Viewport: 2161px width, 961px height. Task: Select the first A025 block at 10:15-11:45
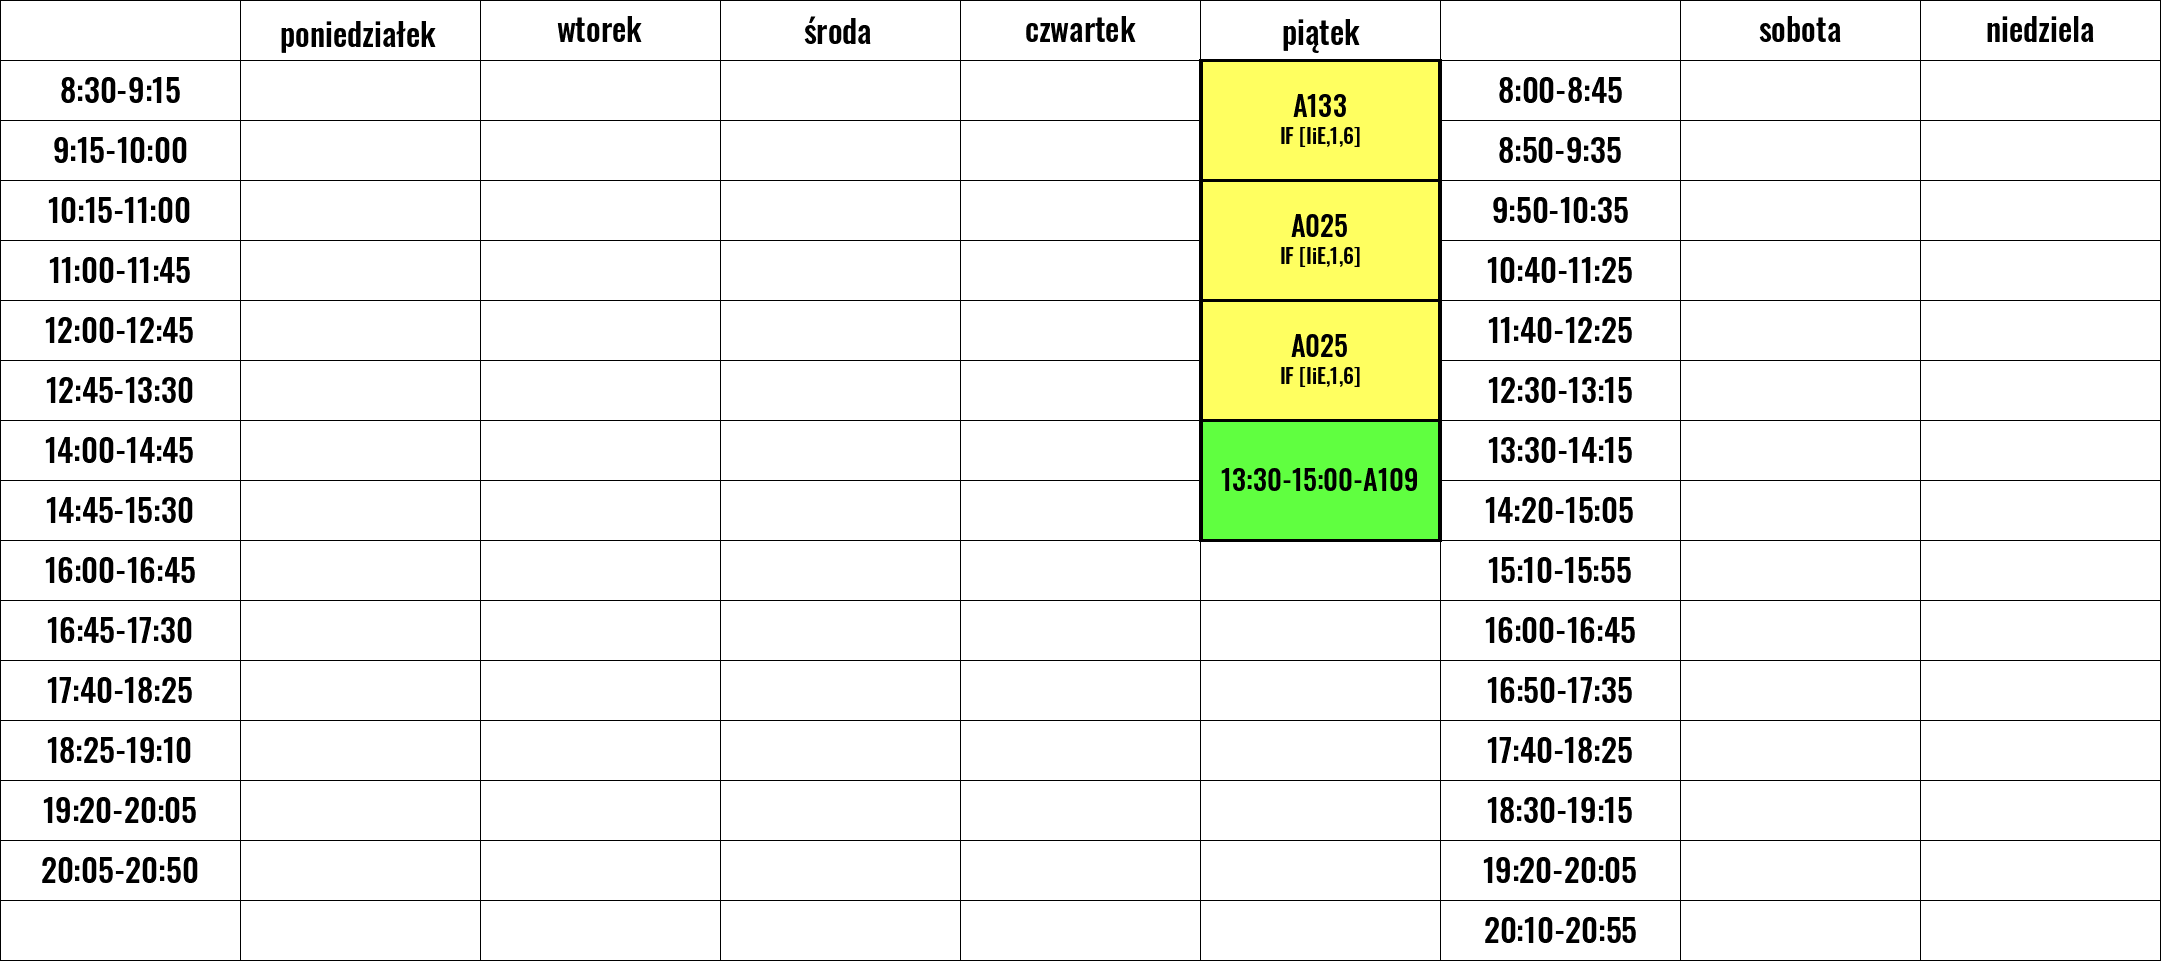(x=1320, y=240)
